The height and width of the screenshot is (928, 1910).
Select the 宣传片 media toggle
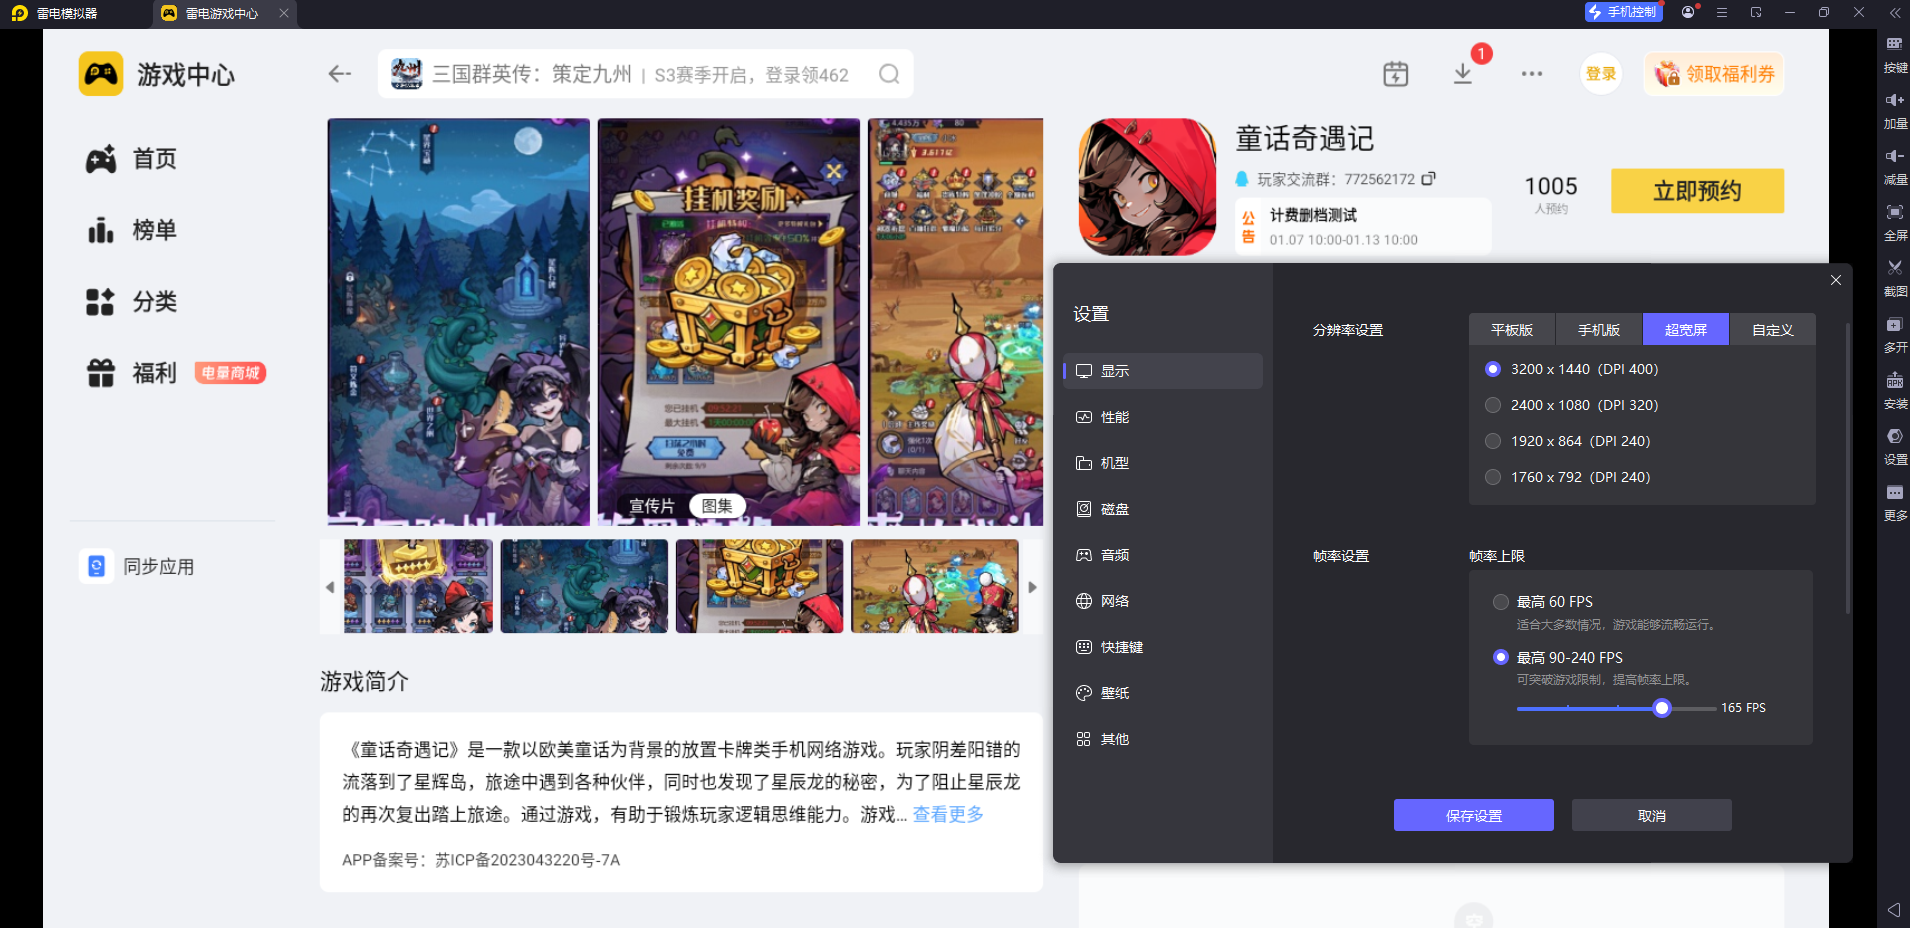point(652,506)
